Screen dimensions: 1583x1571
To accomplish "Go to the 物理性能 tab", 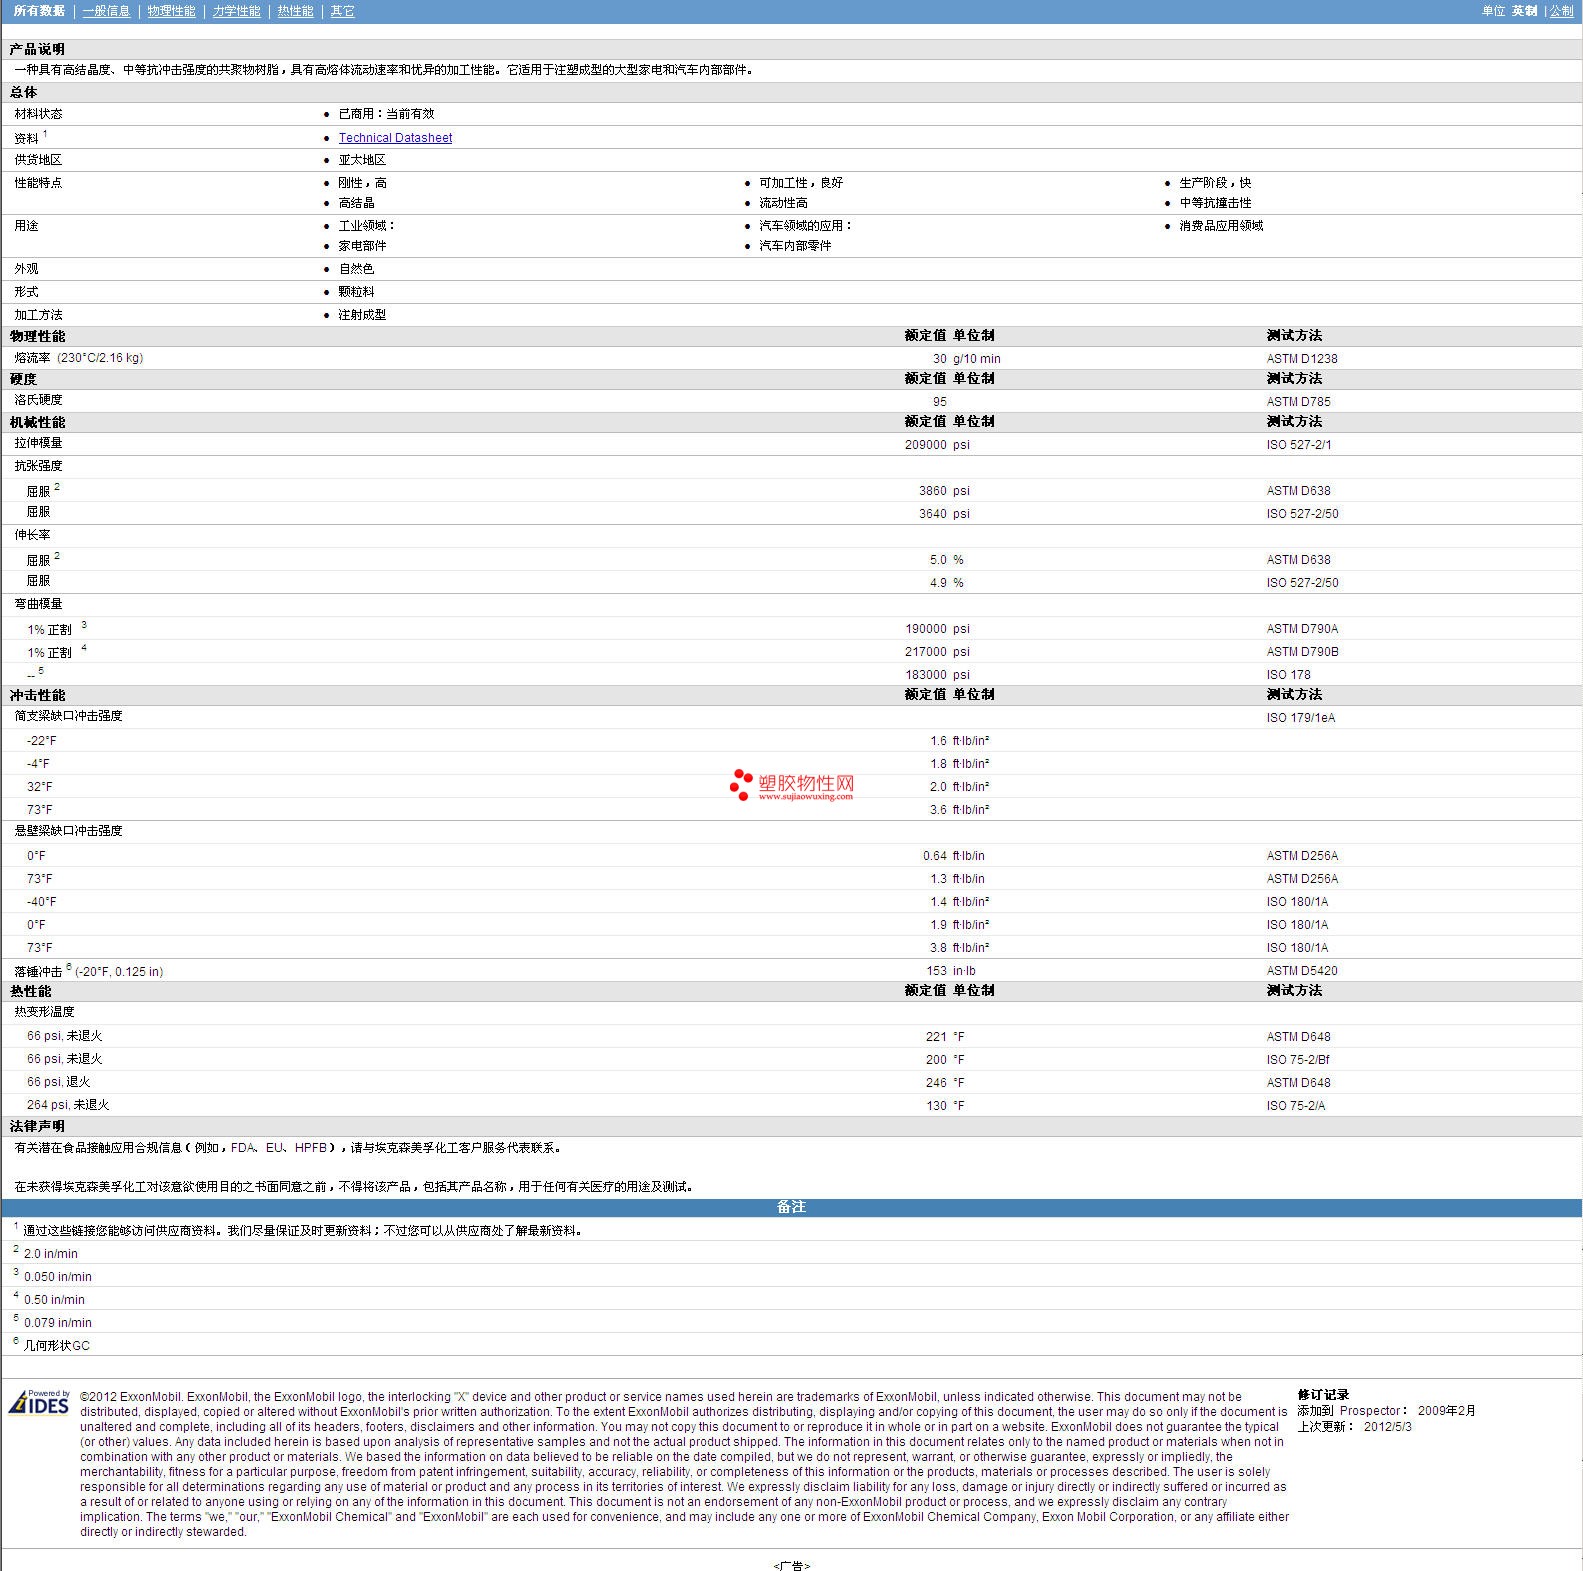I will click(x=171, y=11).
